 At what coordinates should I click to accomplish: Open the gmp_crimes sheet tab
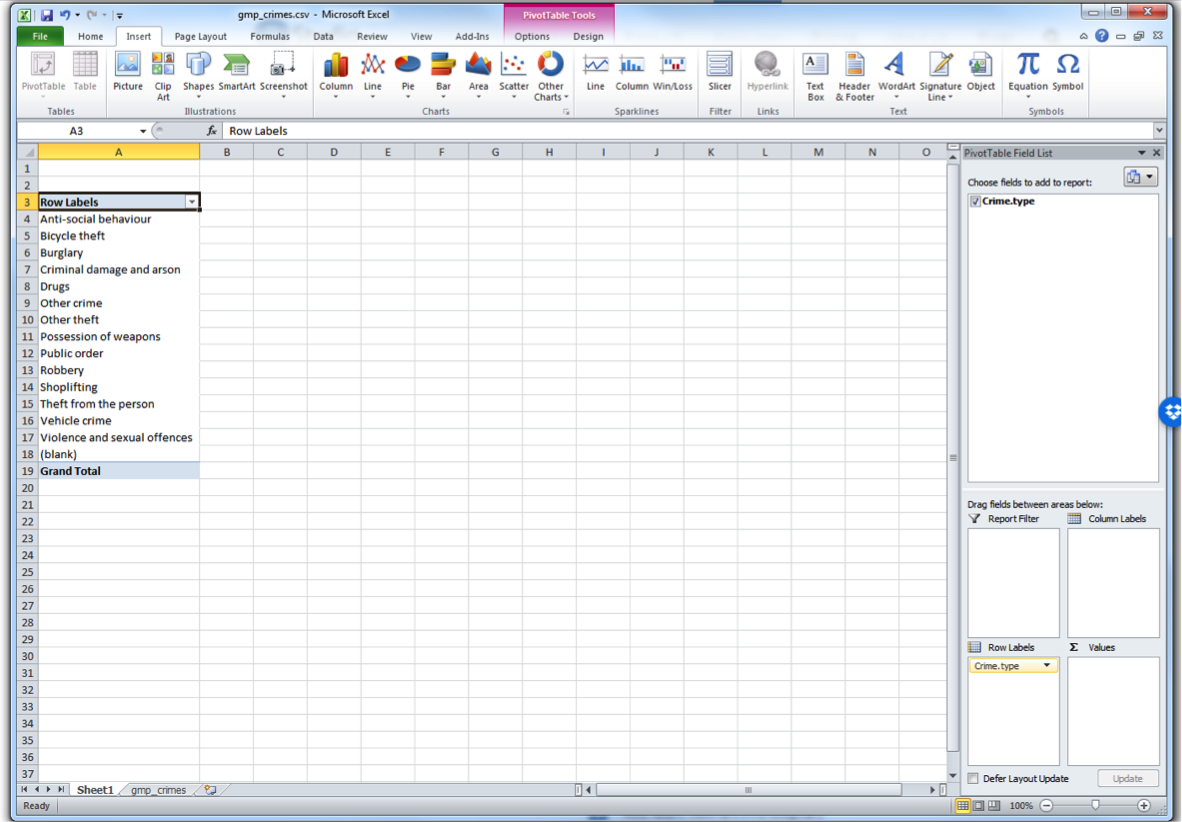click(x=158, y=790)
